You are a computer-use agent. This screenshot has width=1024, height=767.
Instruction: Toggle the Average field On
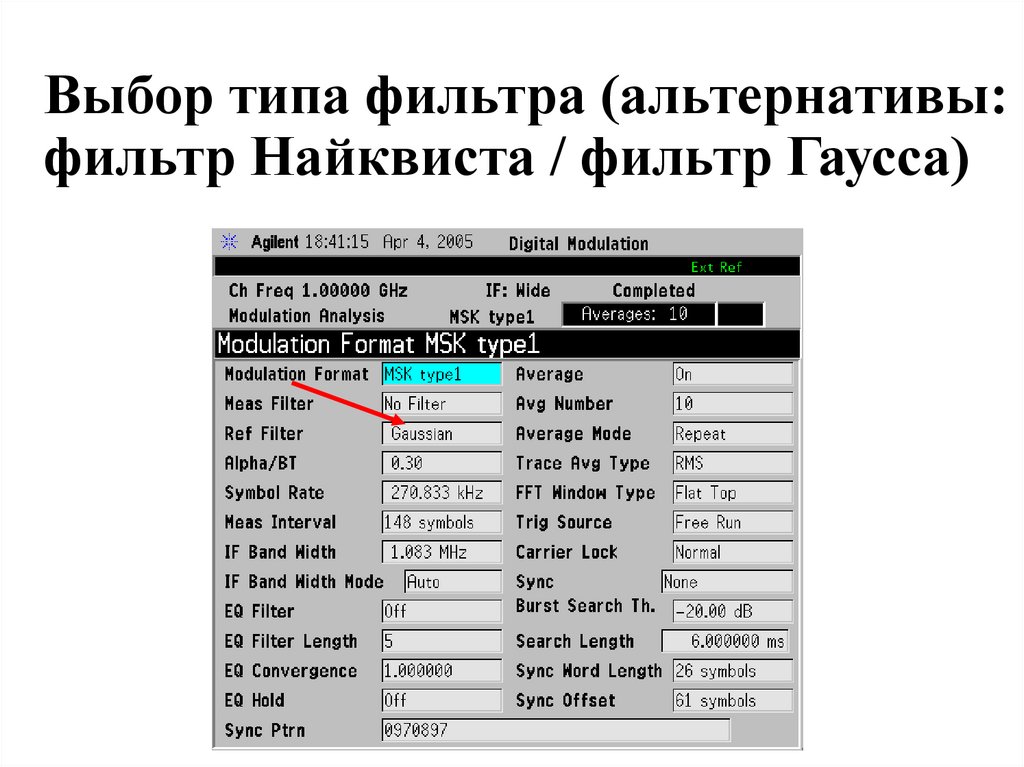coord(733,374)
